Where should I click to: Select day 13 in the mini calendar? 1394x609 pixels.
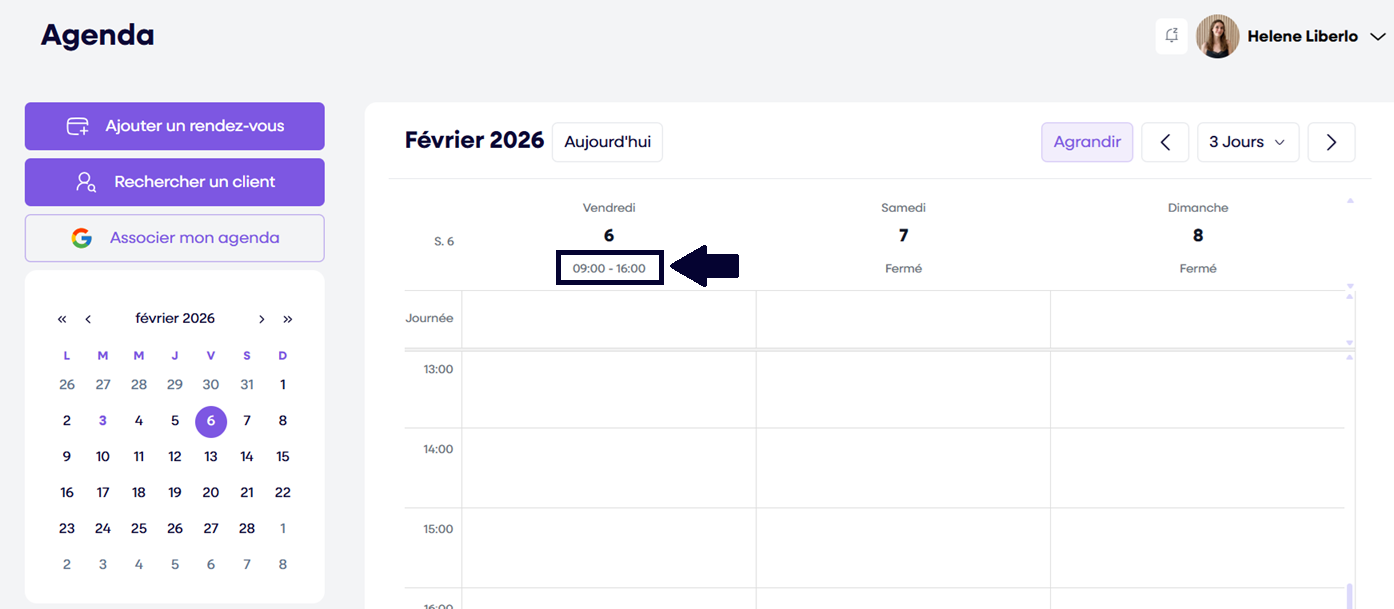[211, 456]
